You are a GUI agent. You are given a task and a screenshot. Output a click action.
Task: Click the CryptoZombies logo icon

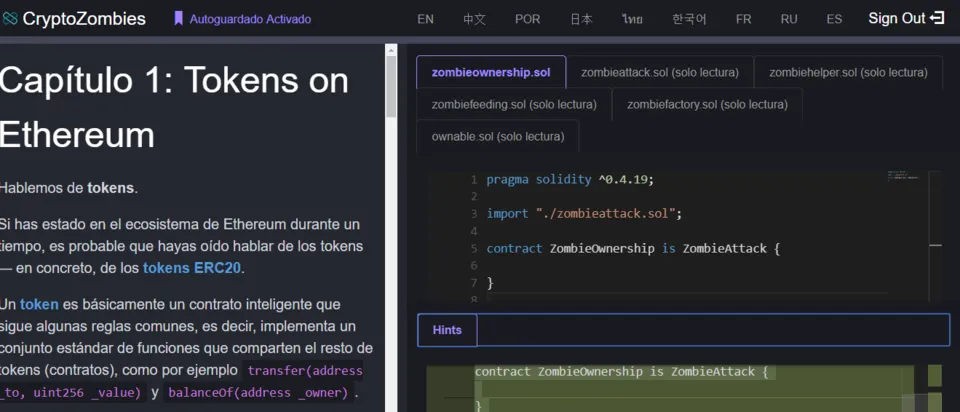point(10,19)
